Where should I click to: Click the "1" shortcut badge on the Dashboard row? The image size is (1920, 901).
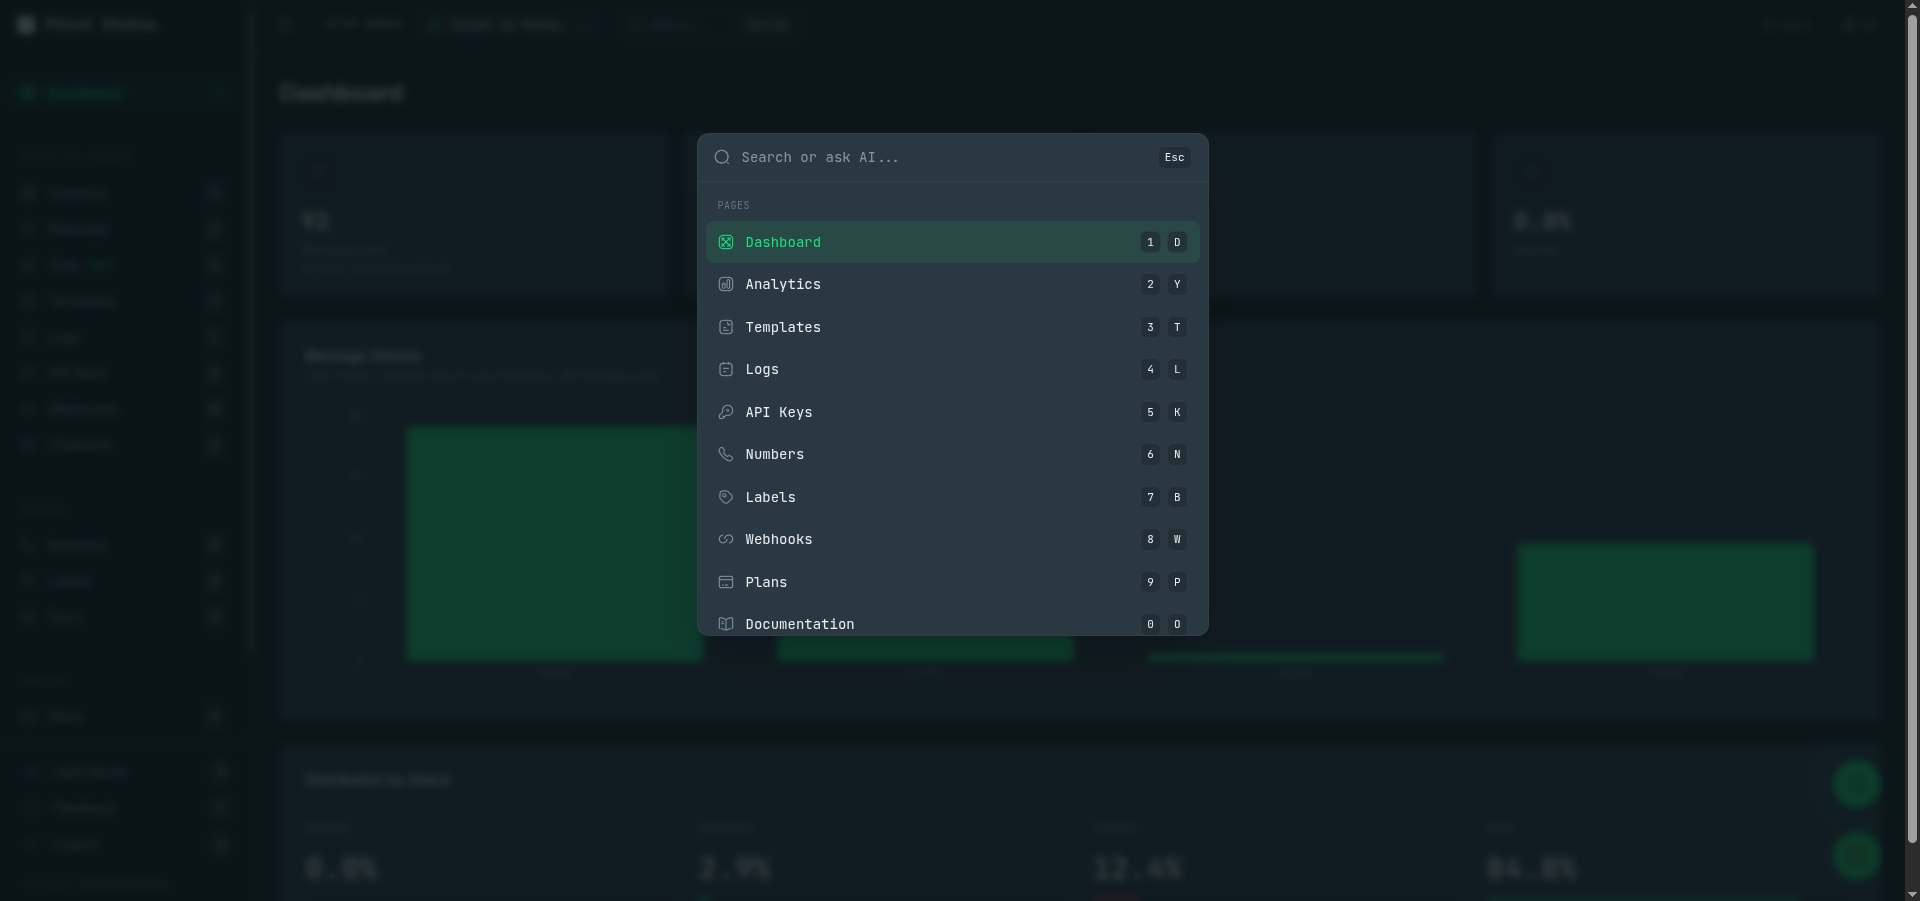[x=1150, y=242]
